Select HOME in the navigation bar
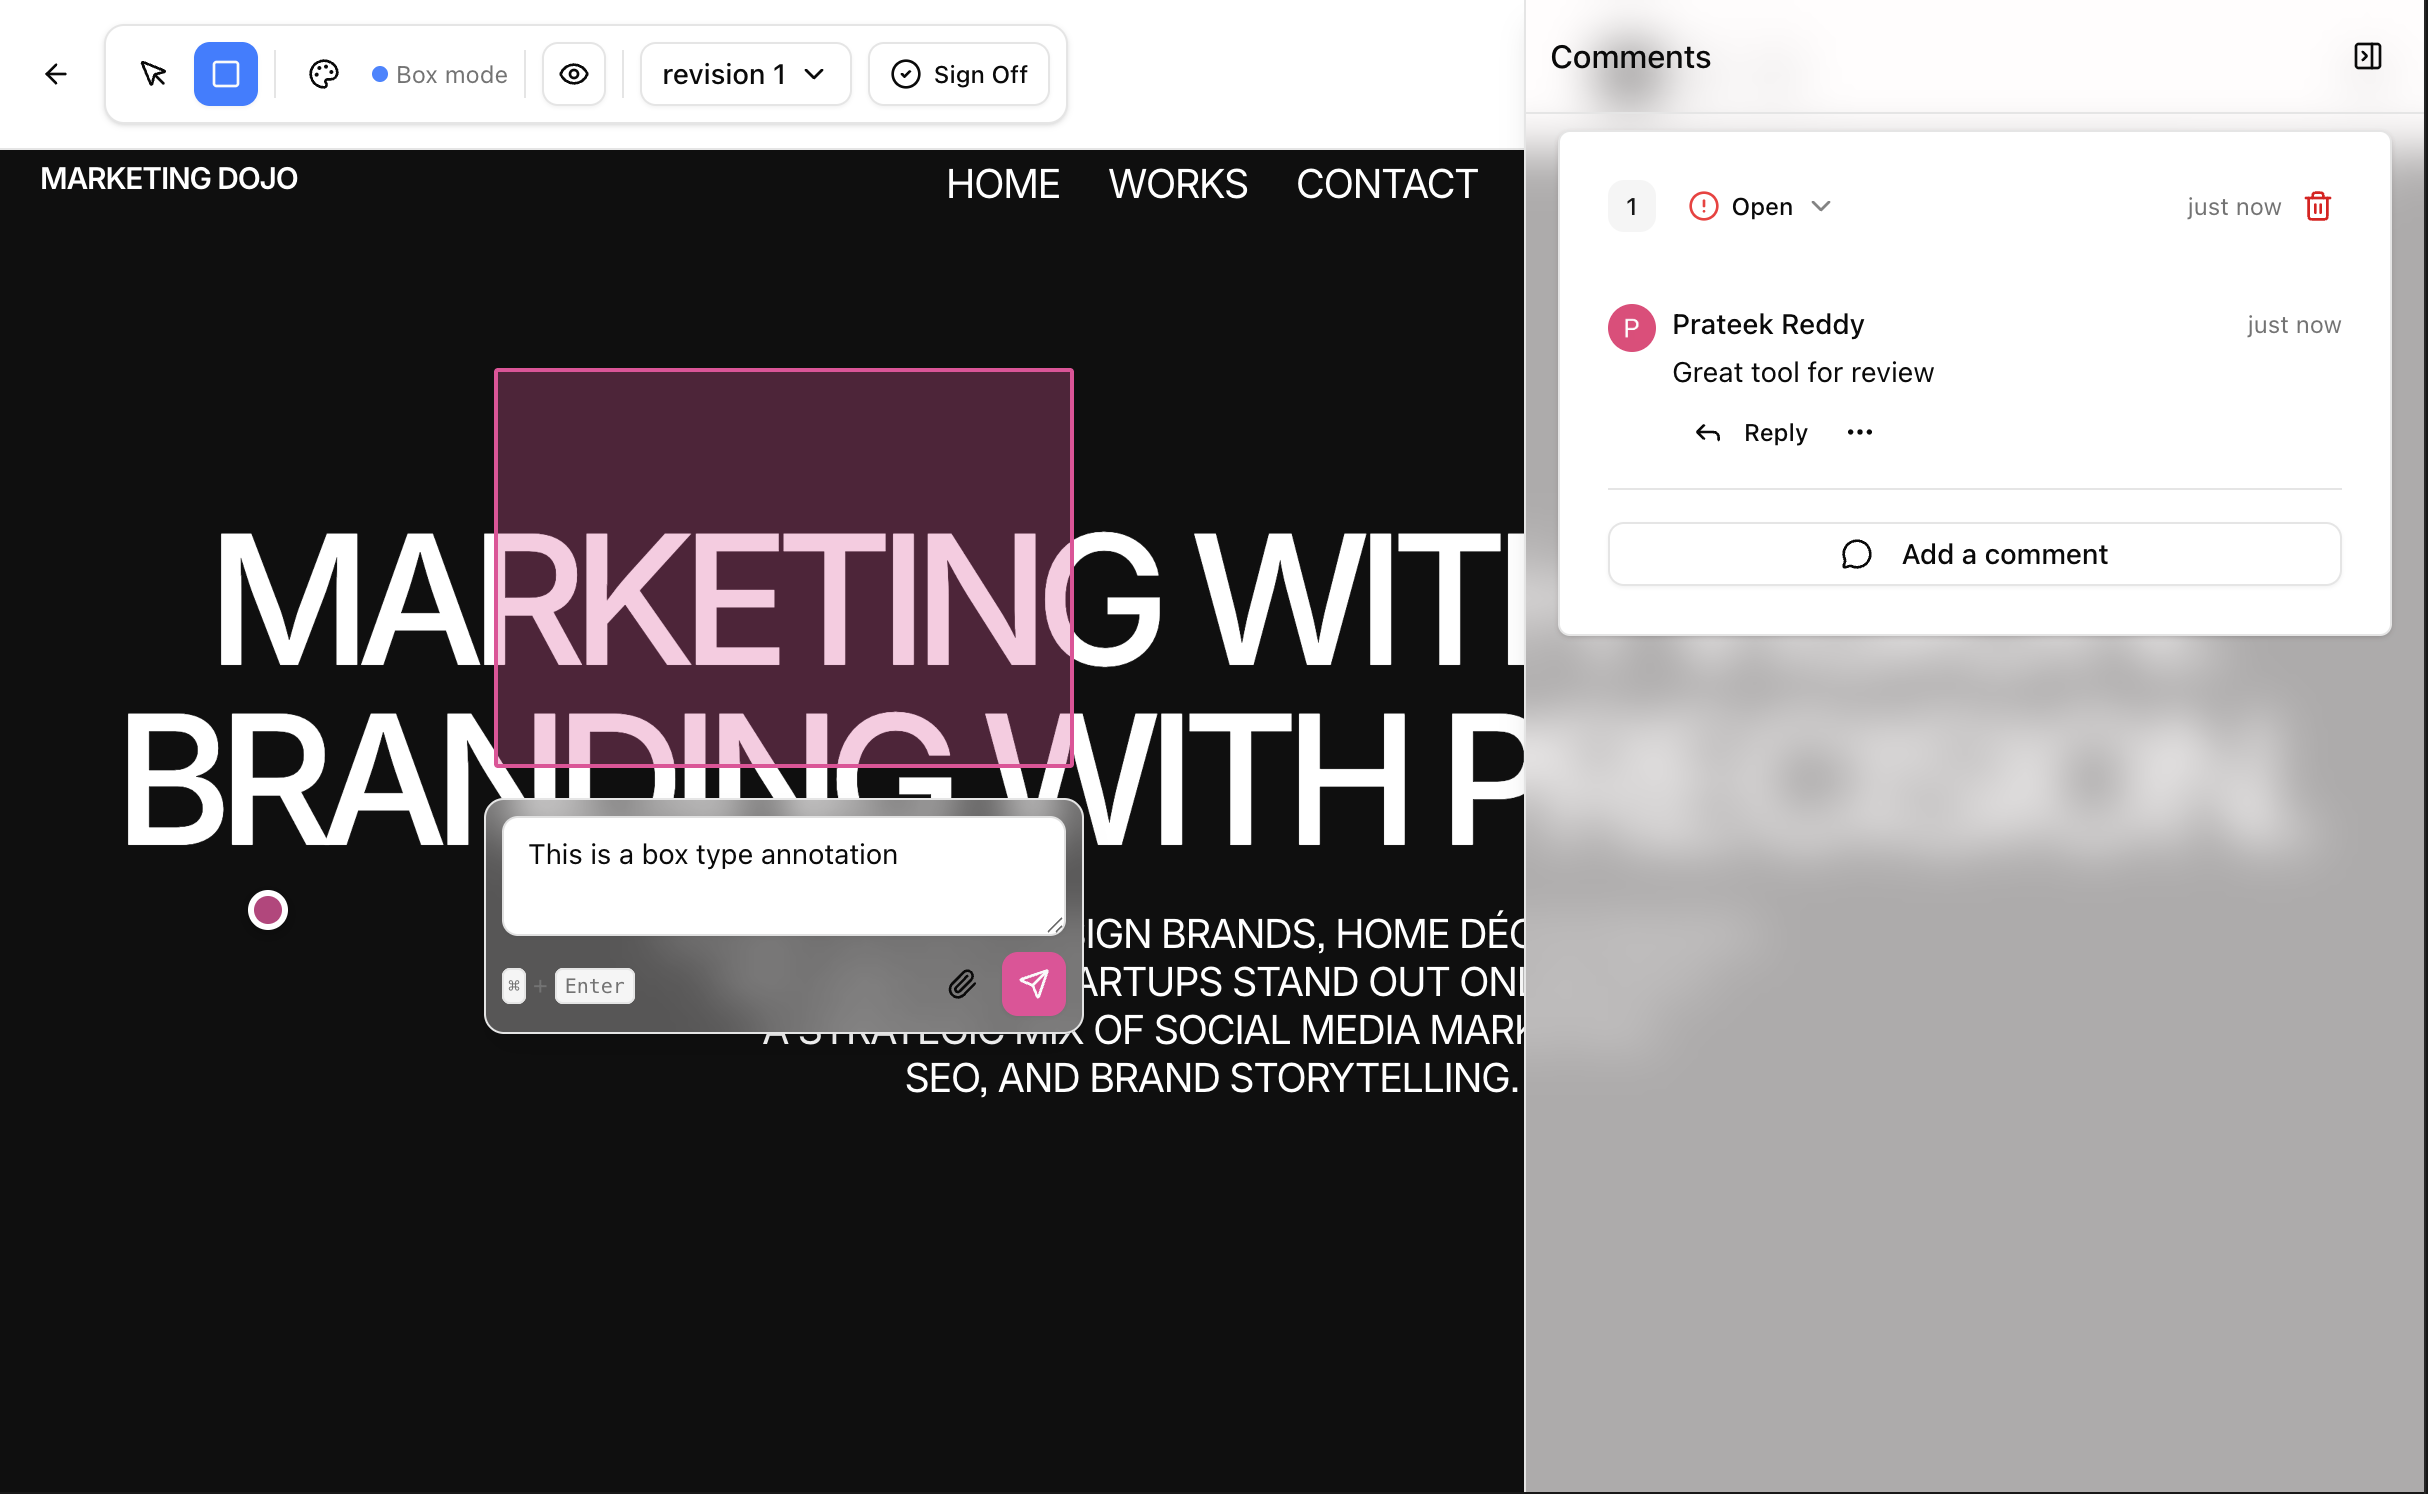This screenshot has width=2428, height=1494. click(1003, 183)
